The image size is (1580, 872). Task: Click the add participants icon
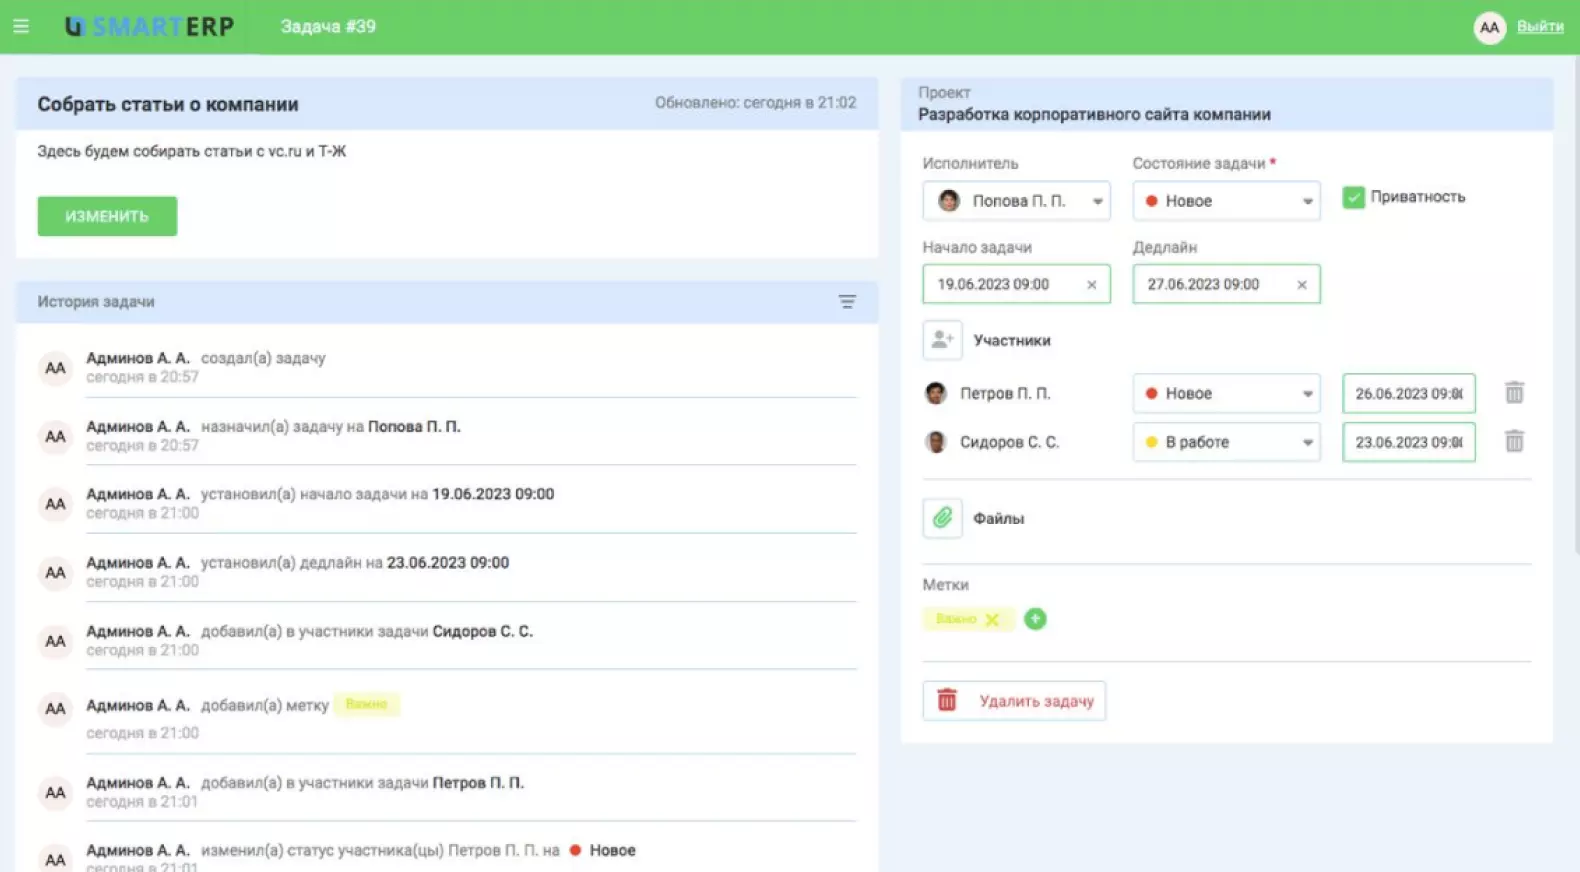coord(941,340)
